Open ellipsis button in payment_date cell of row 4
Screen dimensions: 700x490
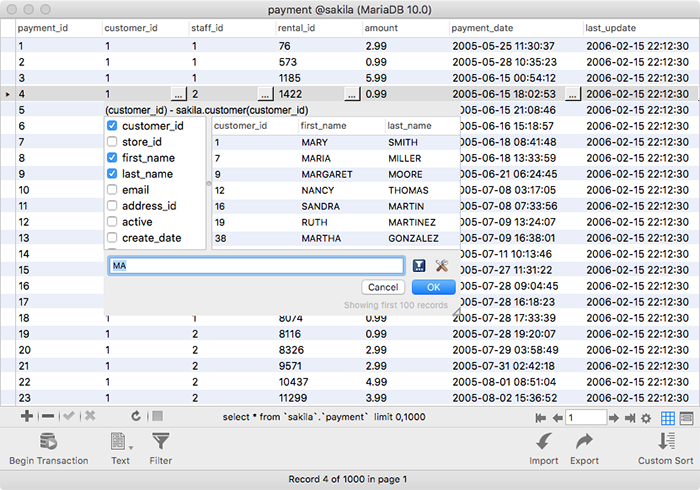[x=572, y=94]
